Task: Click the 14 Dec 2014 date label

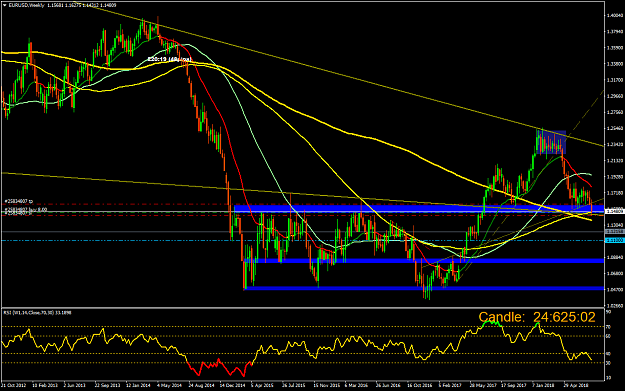Action: click(232, 385)
